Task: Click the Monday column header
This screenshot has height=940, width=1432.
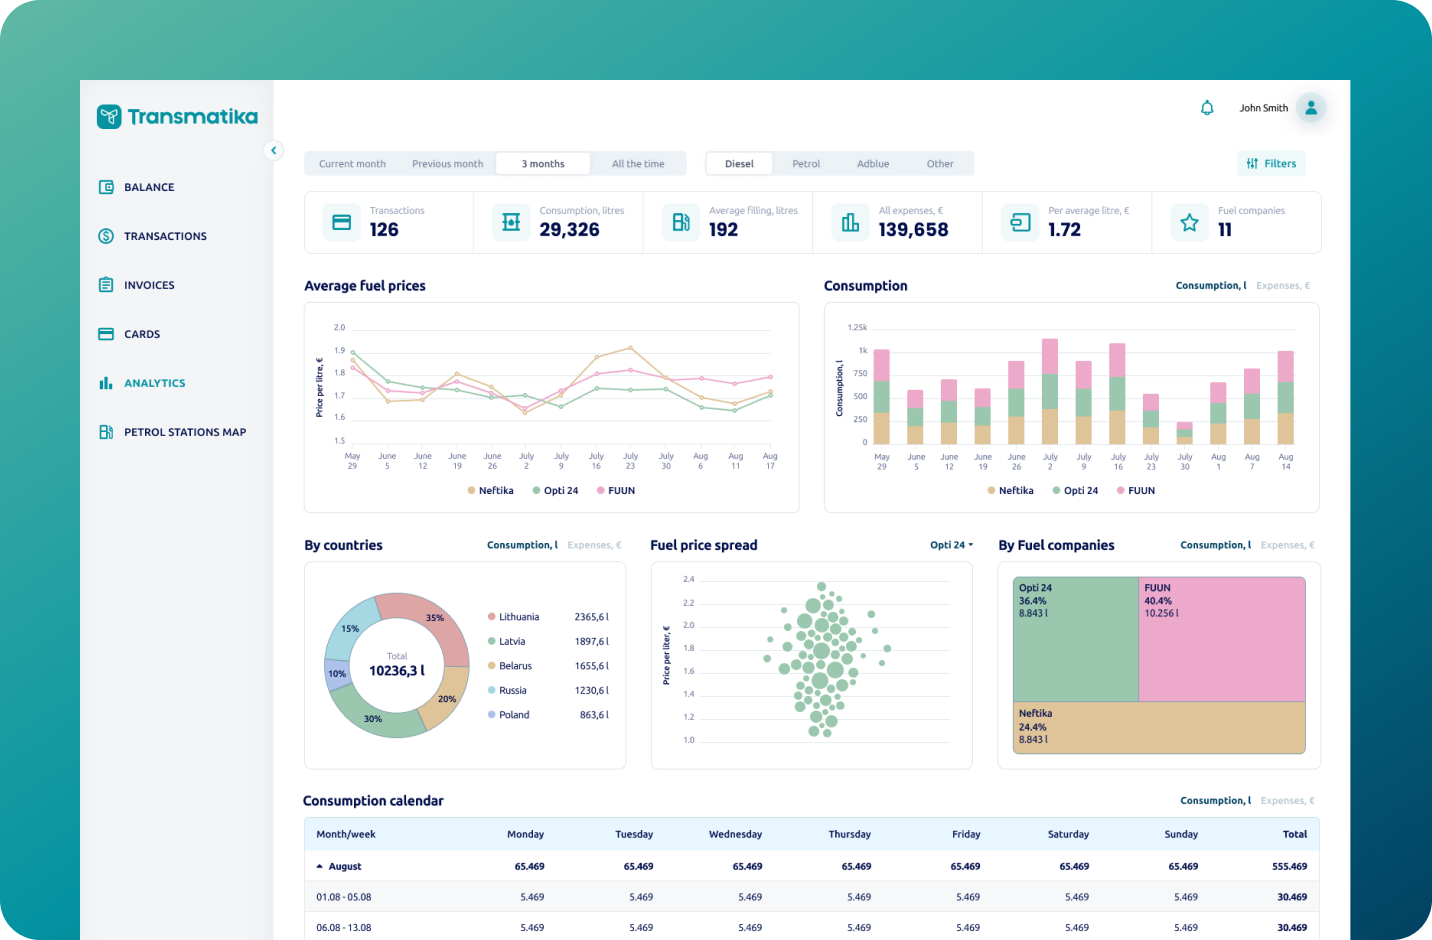Action: (525, 834)
